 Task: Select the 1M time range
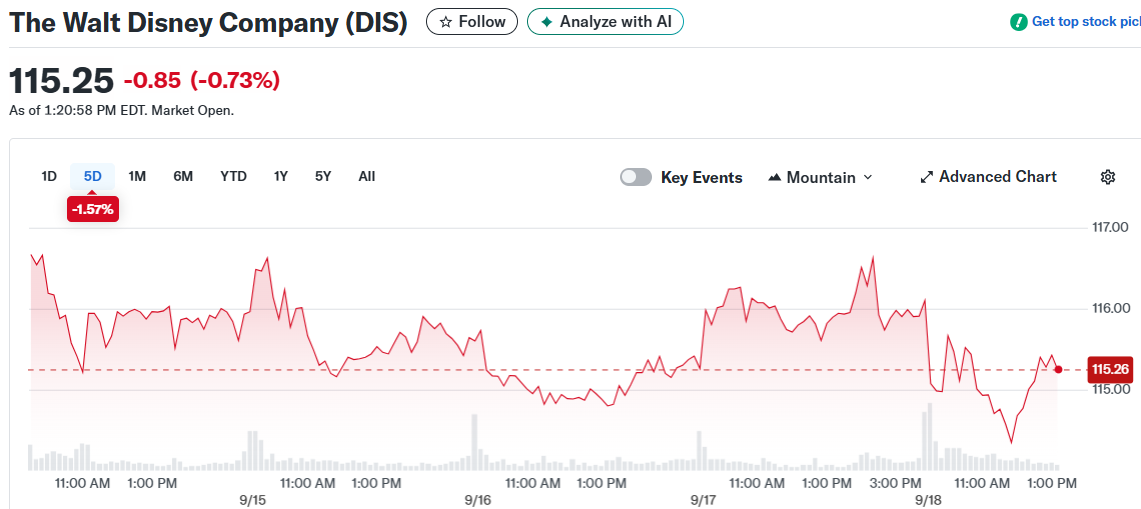pyautogui.click(x=137, y=176)
